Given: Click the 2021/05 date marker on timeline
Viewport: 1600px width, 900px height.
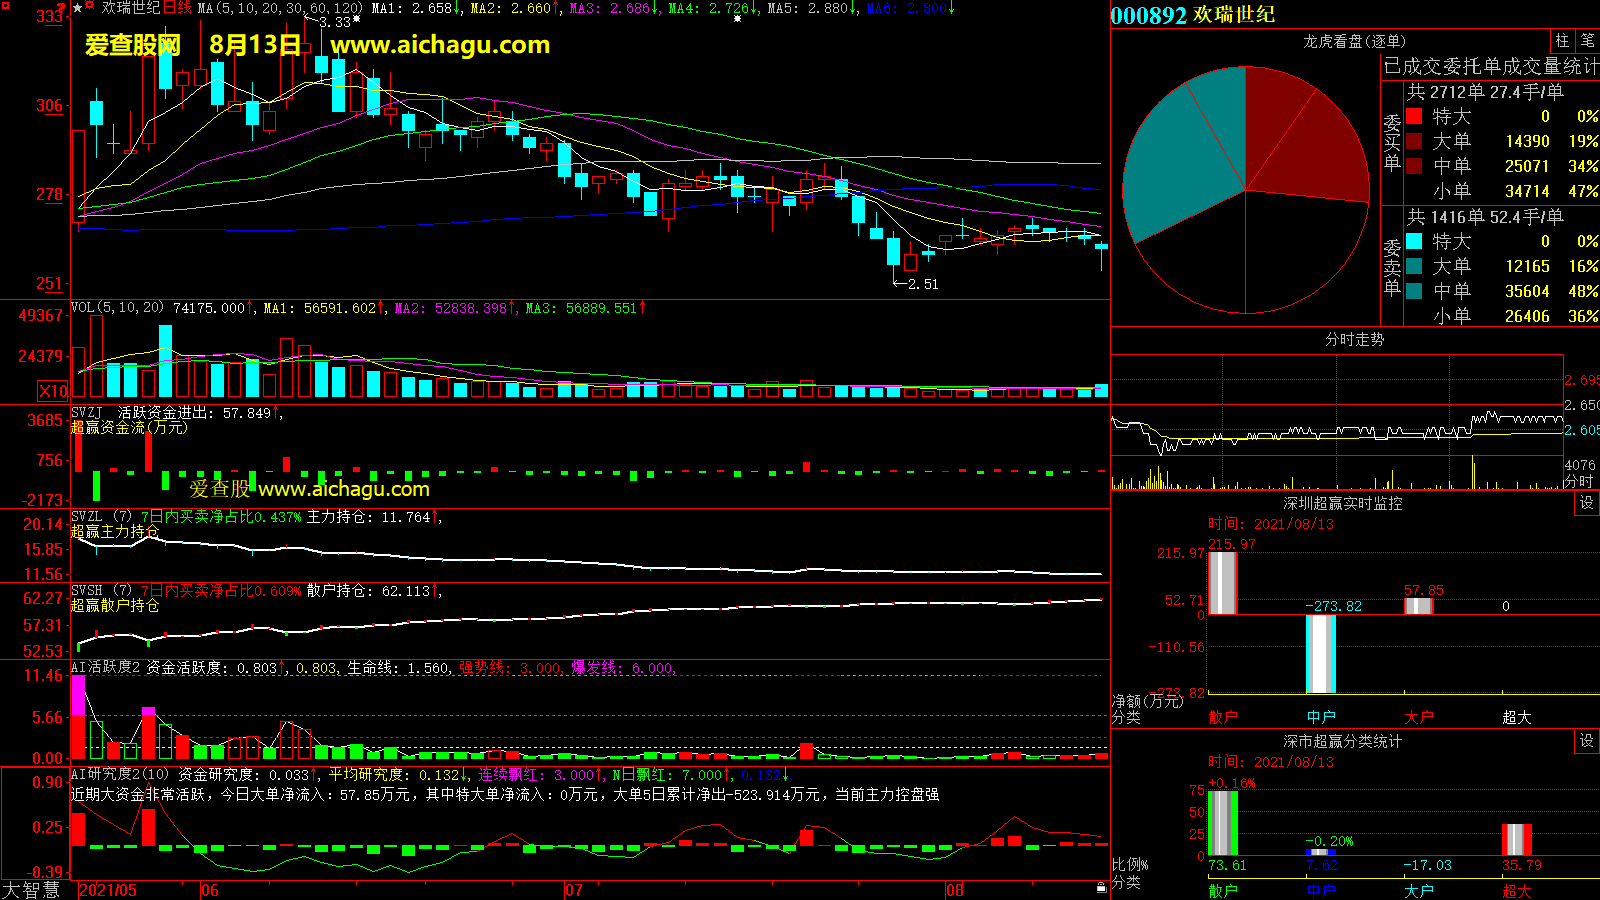Looking at the screenshot, I should tap(108, 890).
